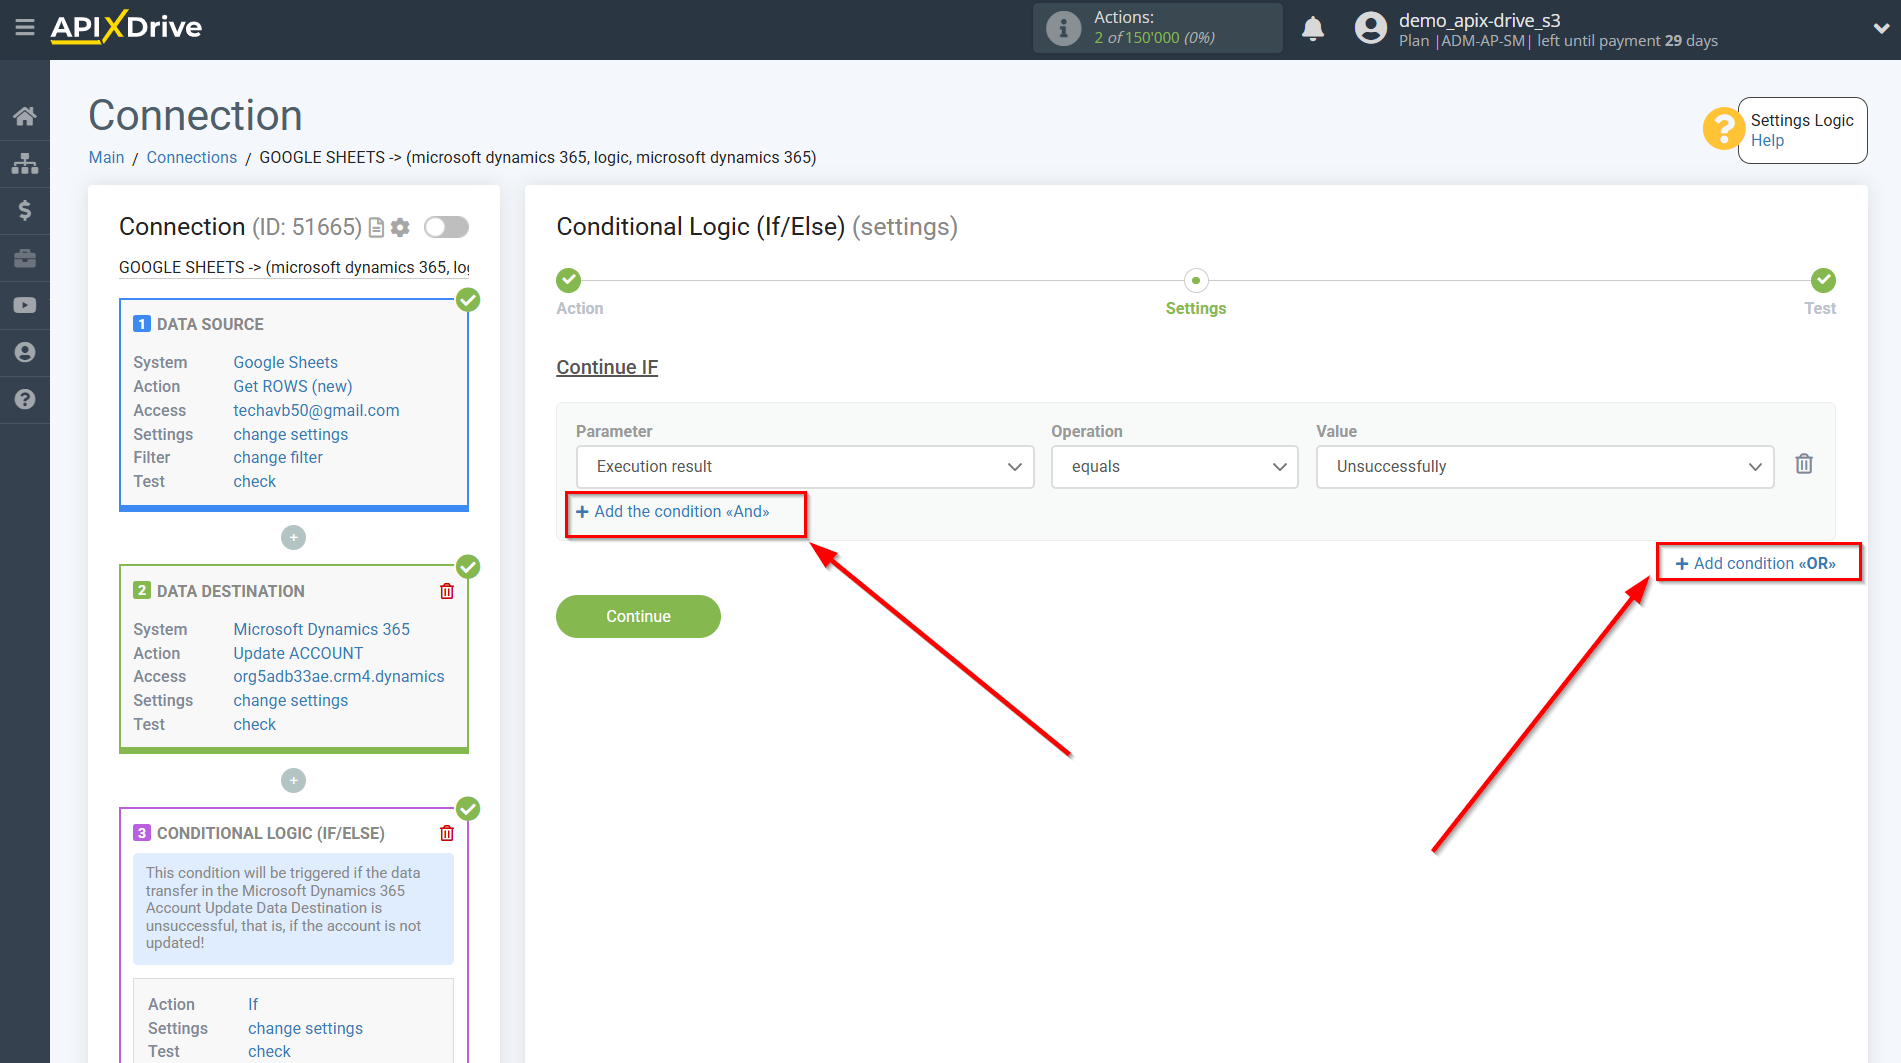Change settings of Conditional Logic

(x=305, y=1028)
